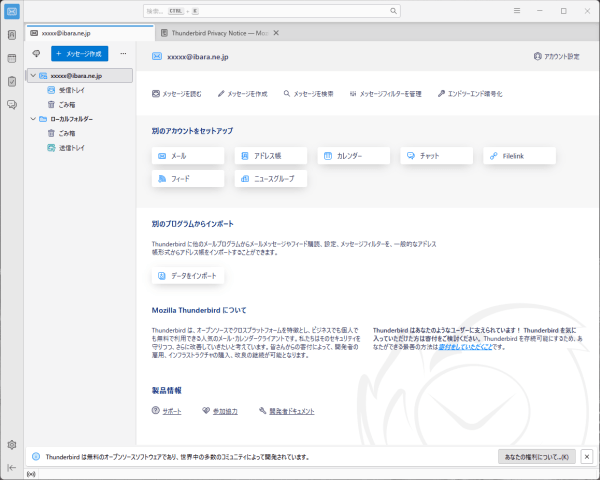Set up a メール account
Viewport: 600px width, 480px height.
188,156
